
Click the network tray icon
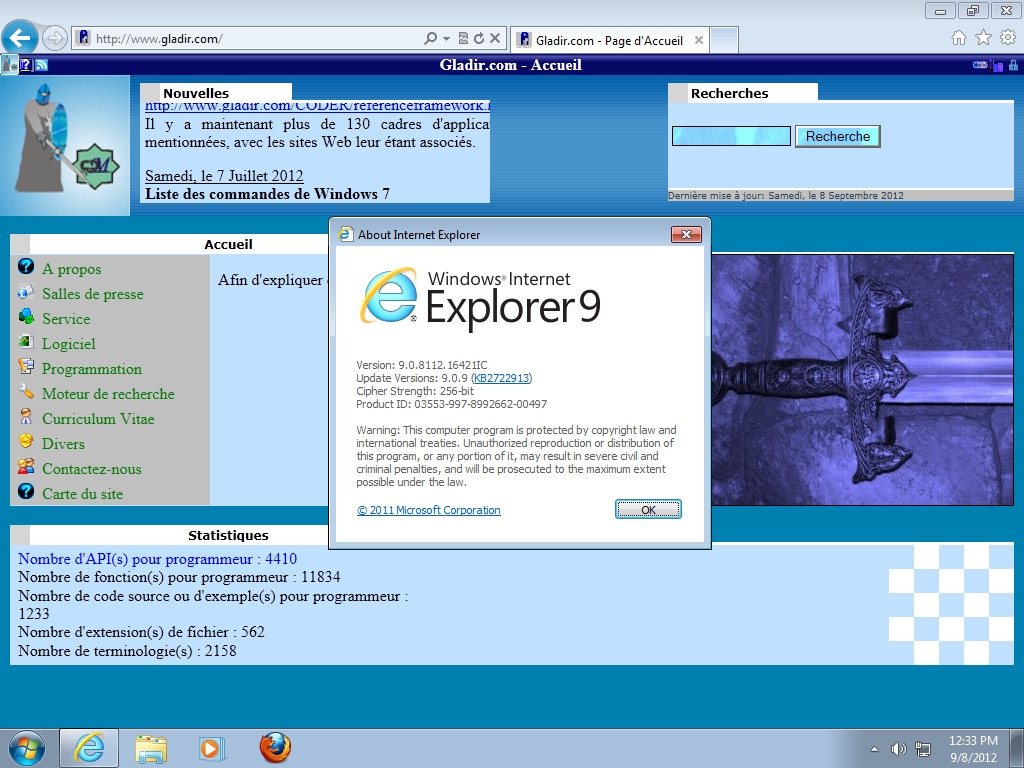click(923, 749)
